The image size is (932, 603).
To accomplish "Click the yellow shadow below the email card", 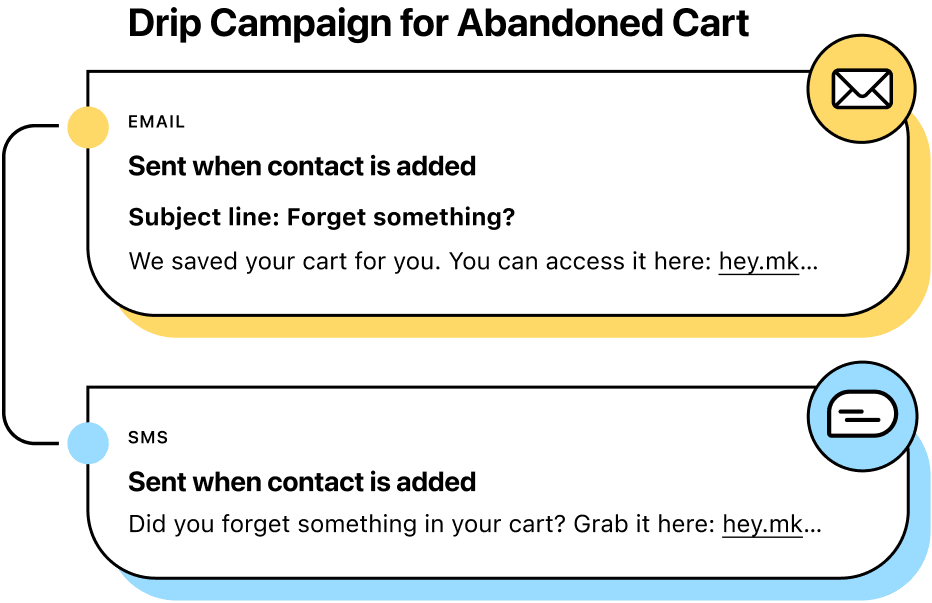I will click(500, 326).
